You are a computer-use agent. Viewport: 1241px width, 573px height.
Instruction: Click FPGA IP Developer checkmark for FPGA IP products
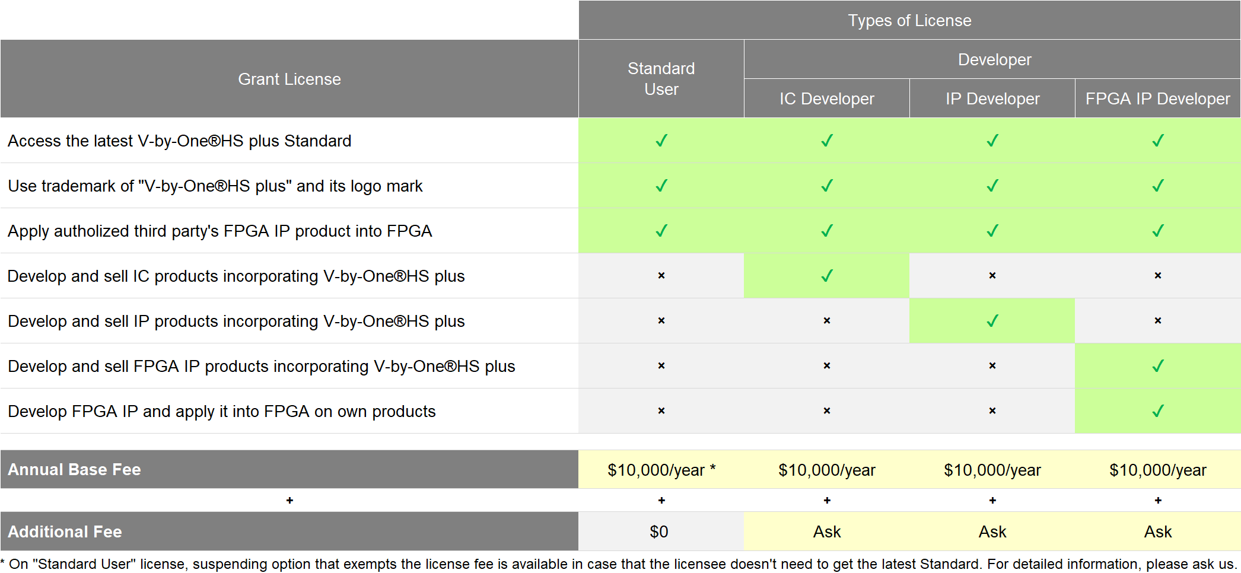(1158, 366)
